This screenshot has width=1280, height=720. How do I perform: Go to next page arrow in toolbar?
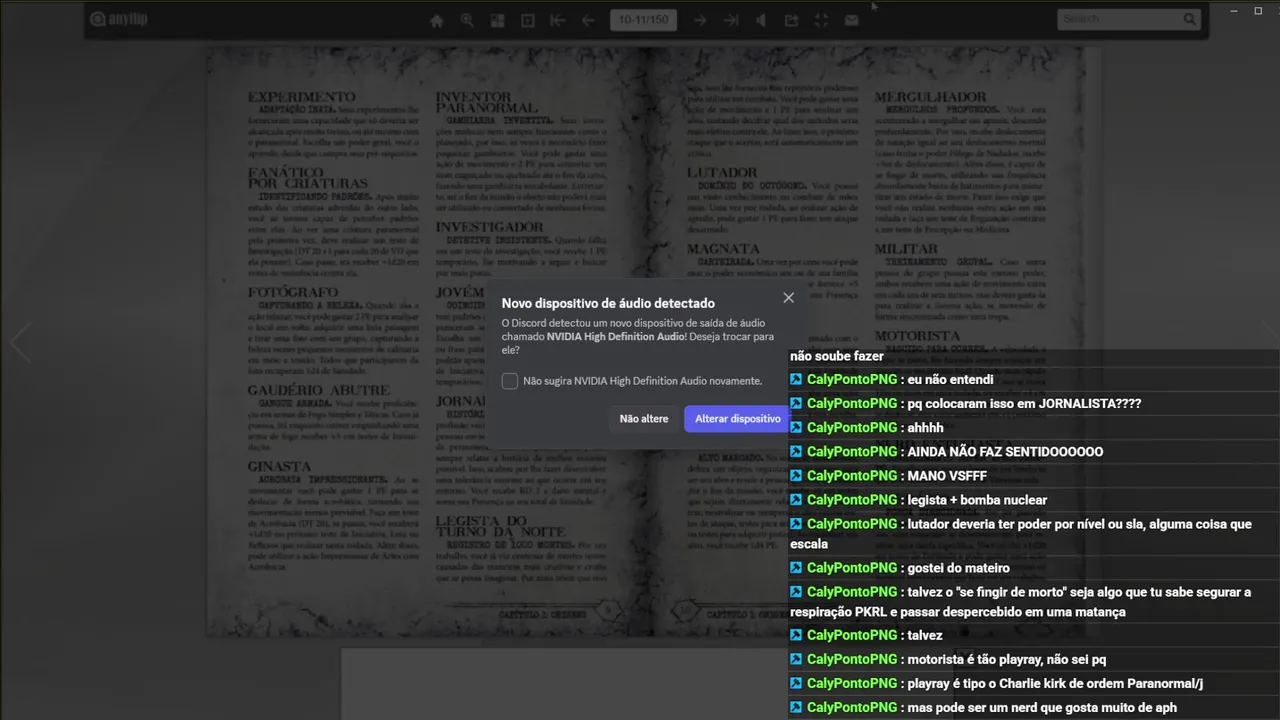[700, 20]
